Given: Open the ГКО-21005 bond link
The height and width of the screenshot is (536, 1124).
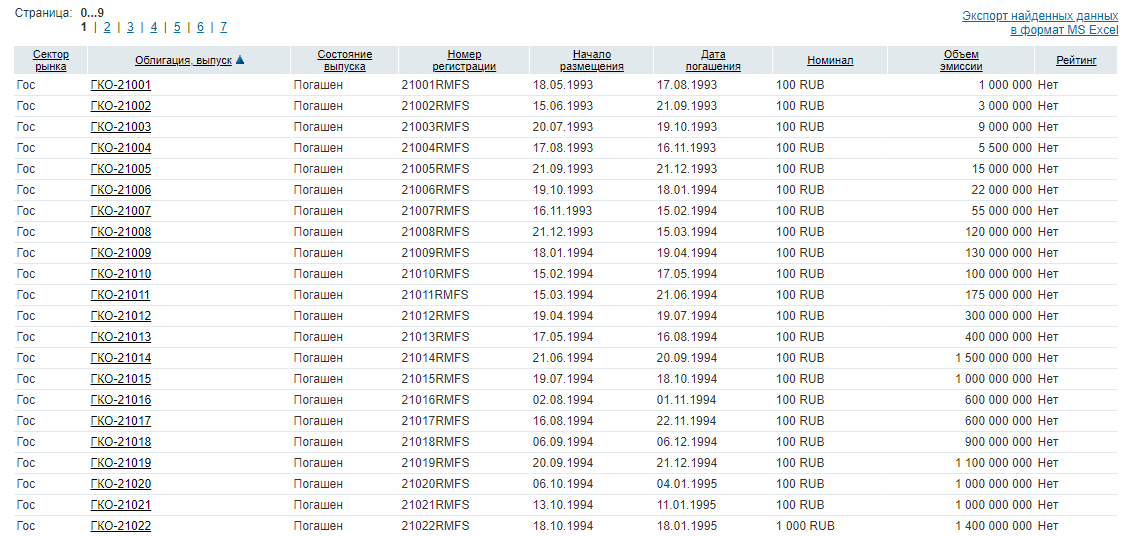Looking at the screenshot, I should click(x=121, y=169).
